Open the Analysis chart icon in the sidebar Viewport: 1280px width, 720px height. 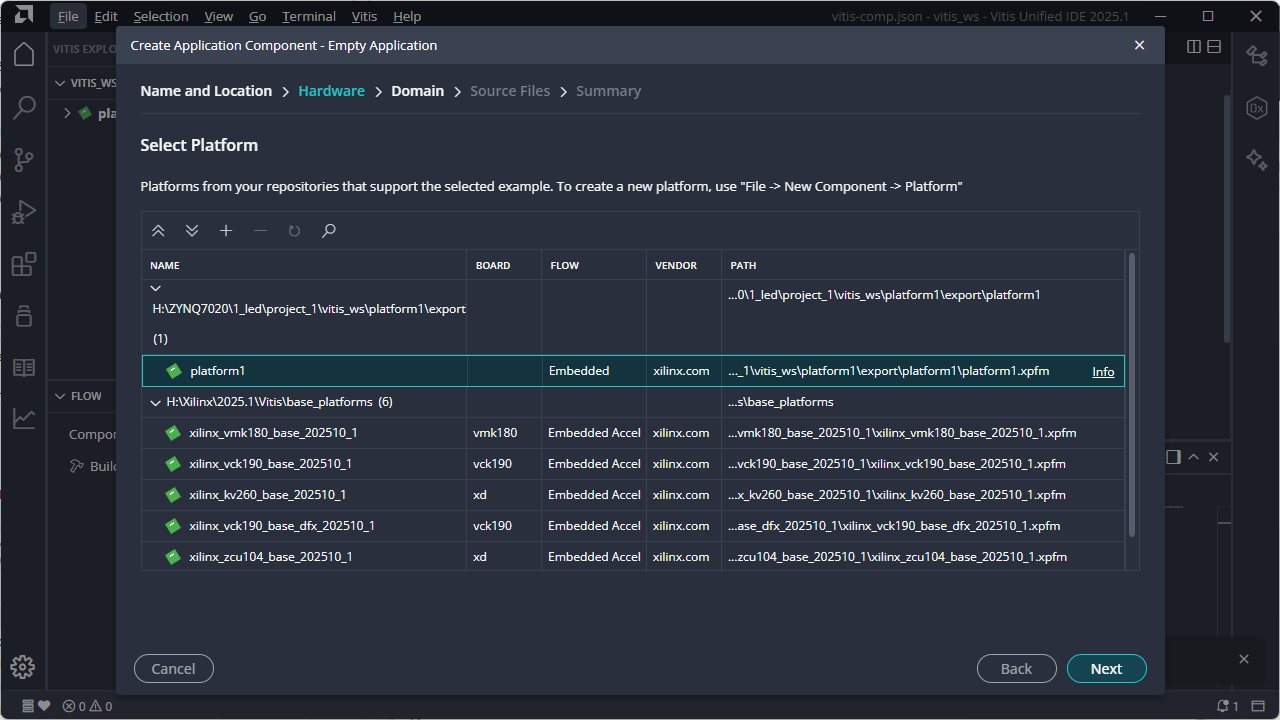[x=23, y=419]
